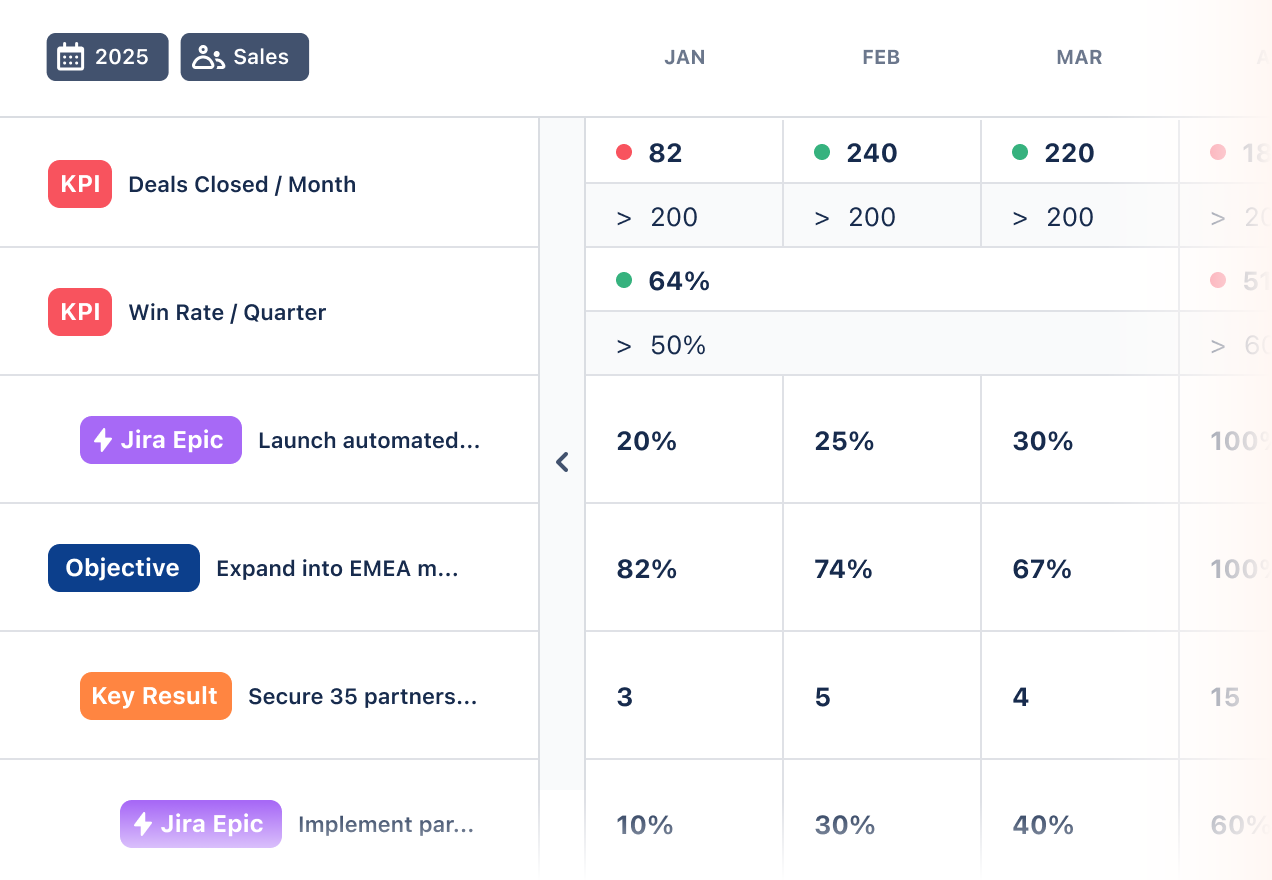Select the Win Rate target > 50%
1272x880 pixels.
882,345
